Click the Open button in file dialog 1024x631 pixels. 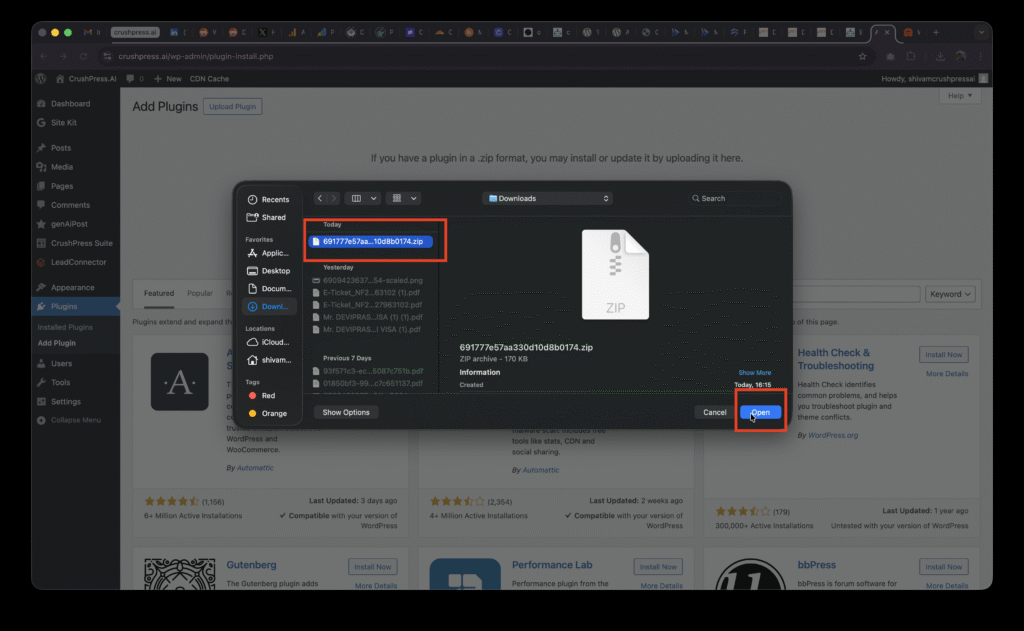coord(760,412)
